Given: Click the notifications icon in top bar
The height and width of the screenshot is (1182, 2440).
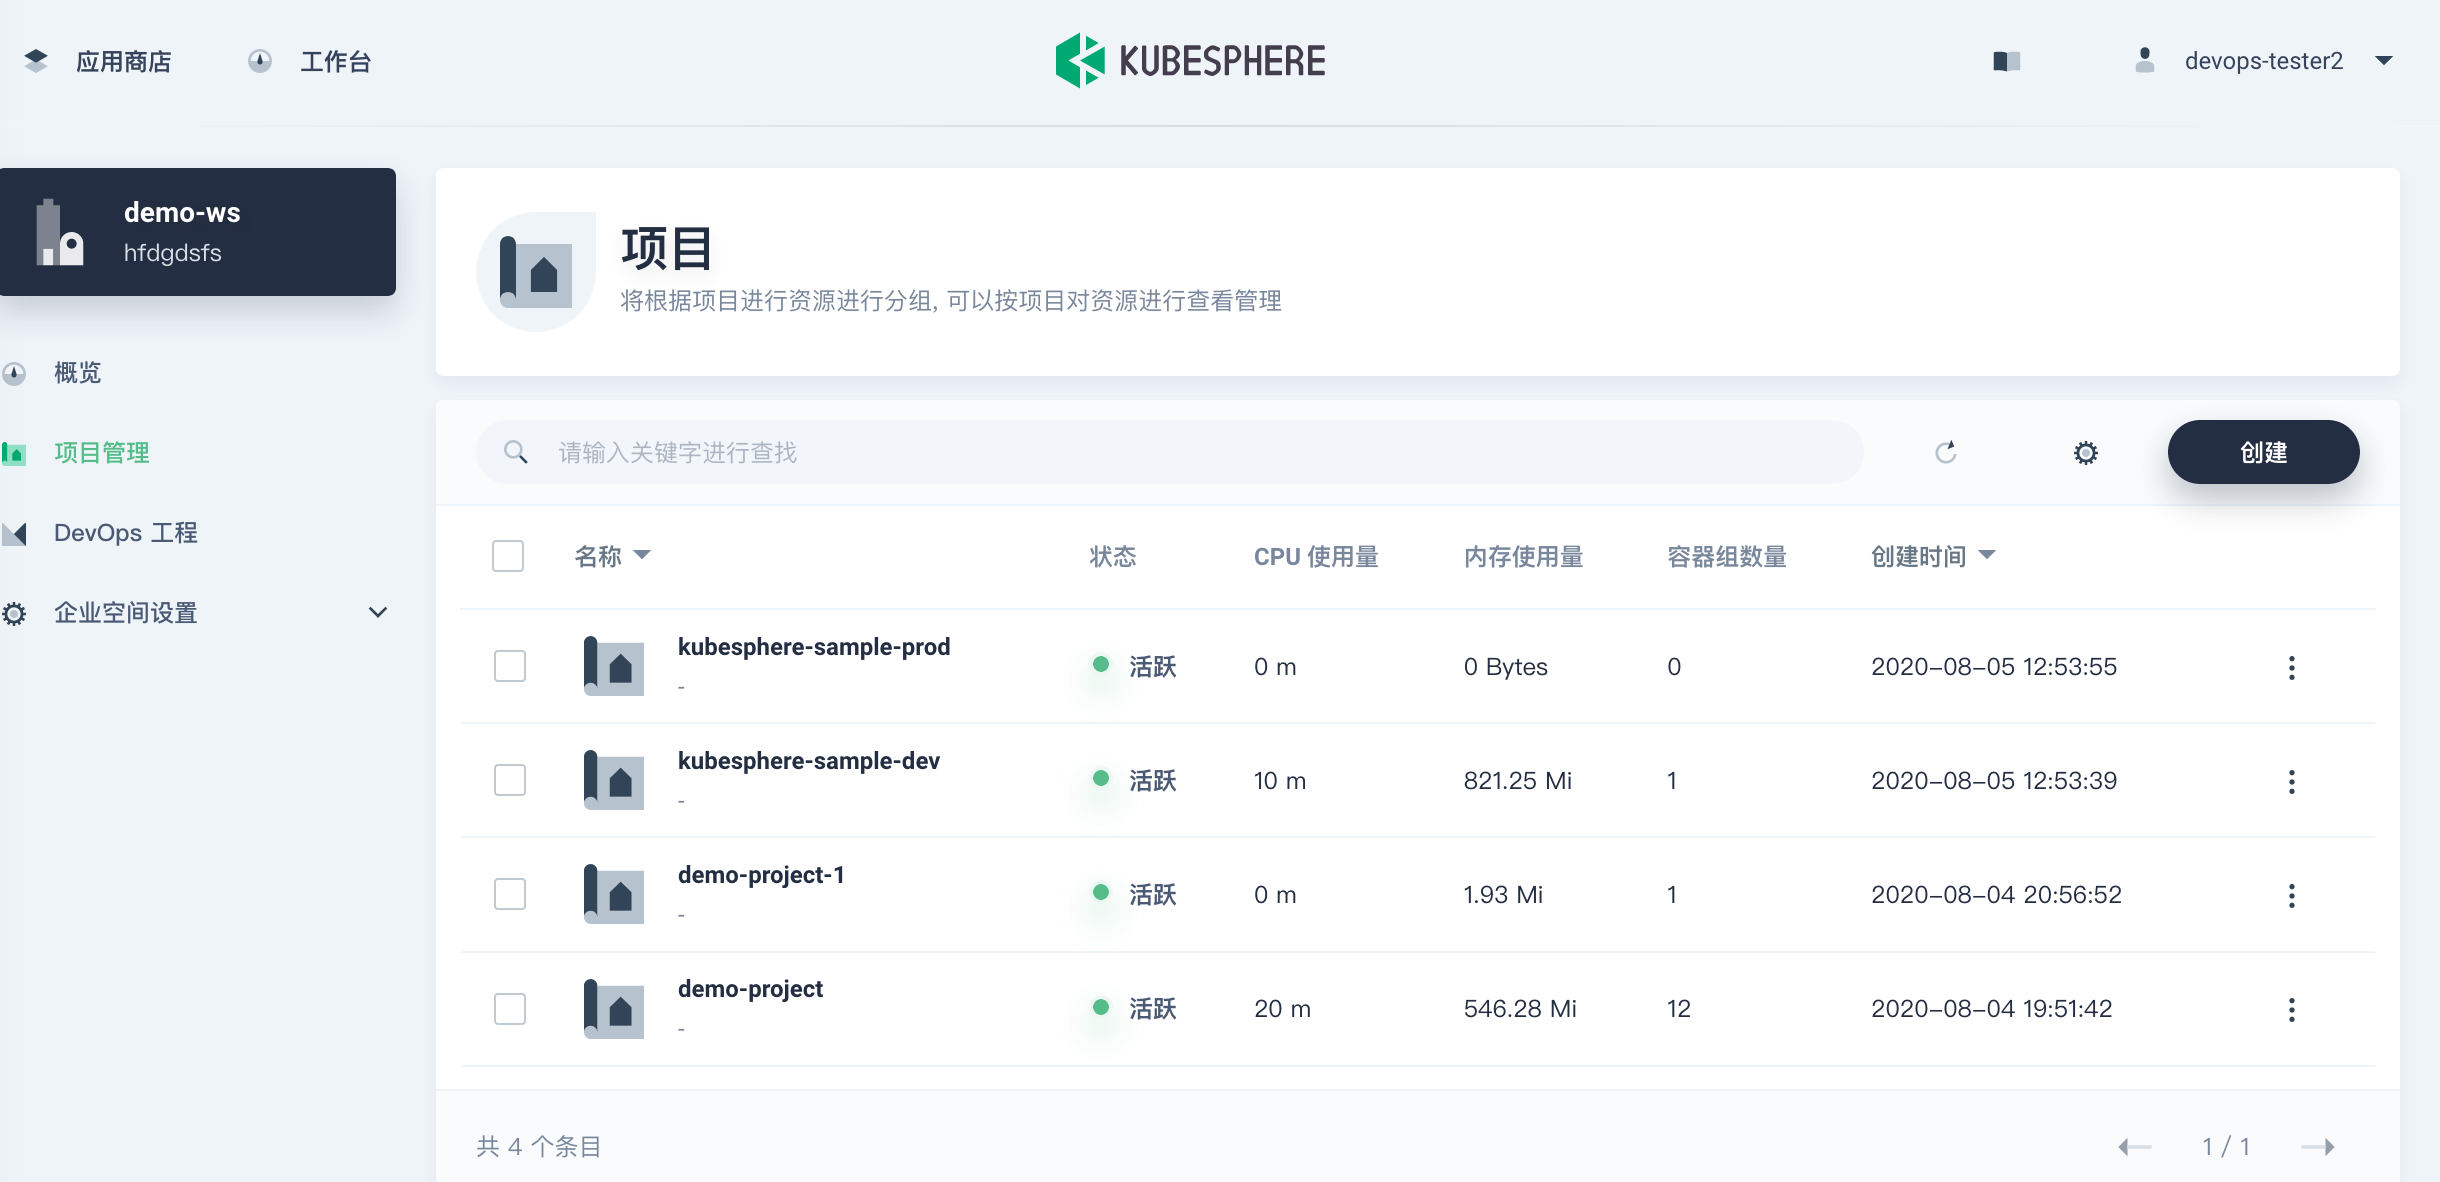Looking at the screenshot, I should [2003, 61].
